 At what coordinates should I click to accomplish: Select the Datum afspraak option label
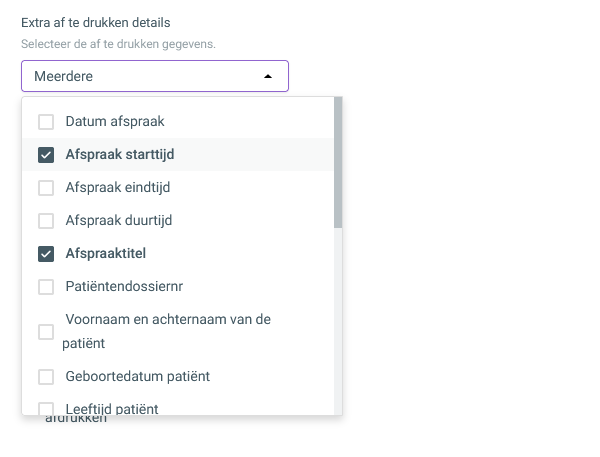point(115,122)
